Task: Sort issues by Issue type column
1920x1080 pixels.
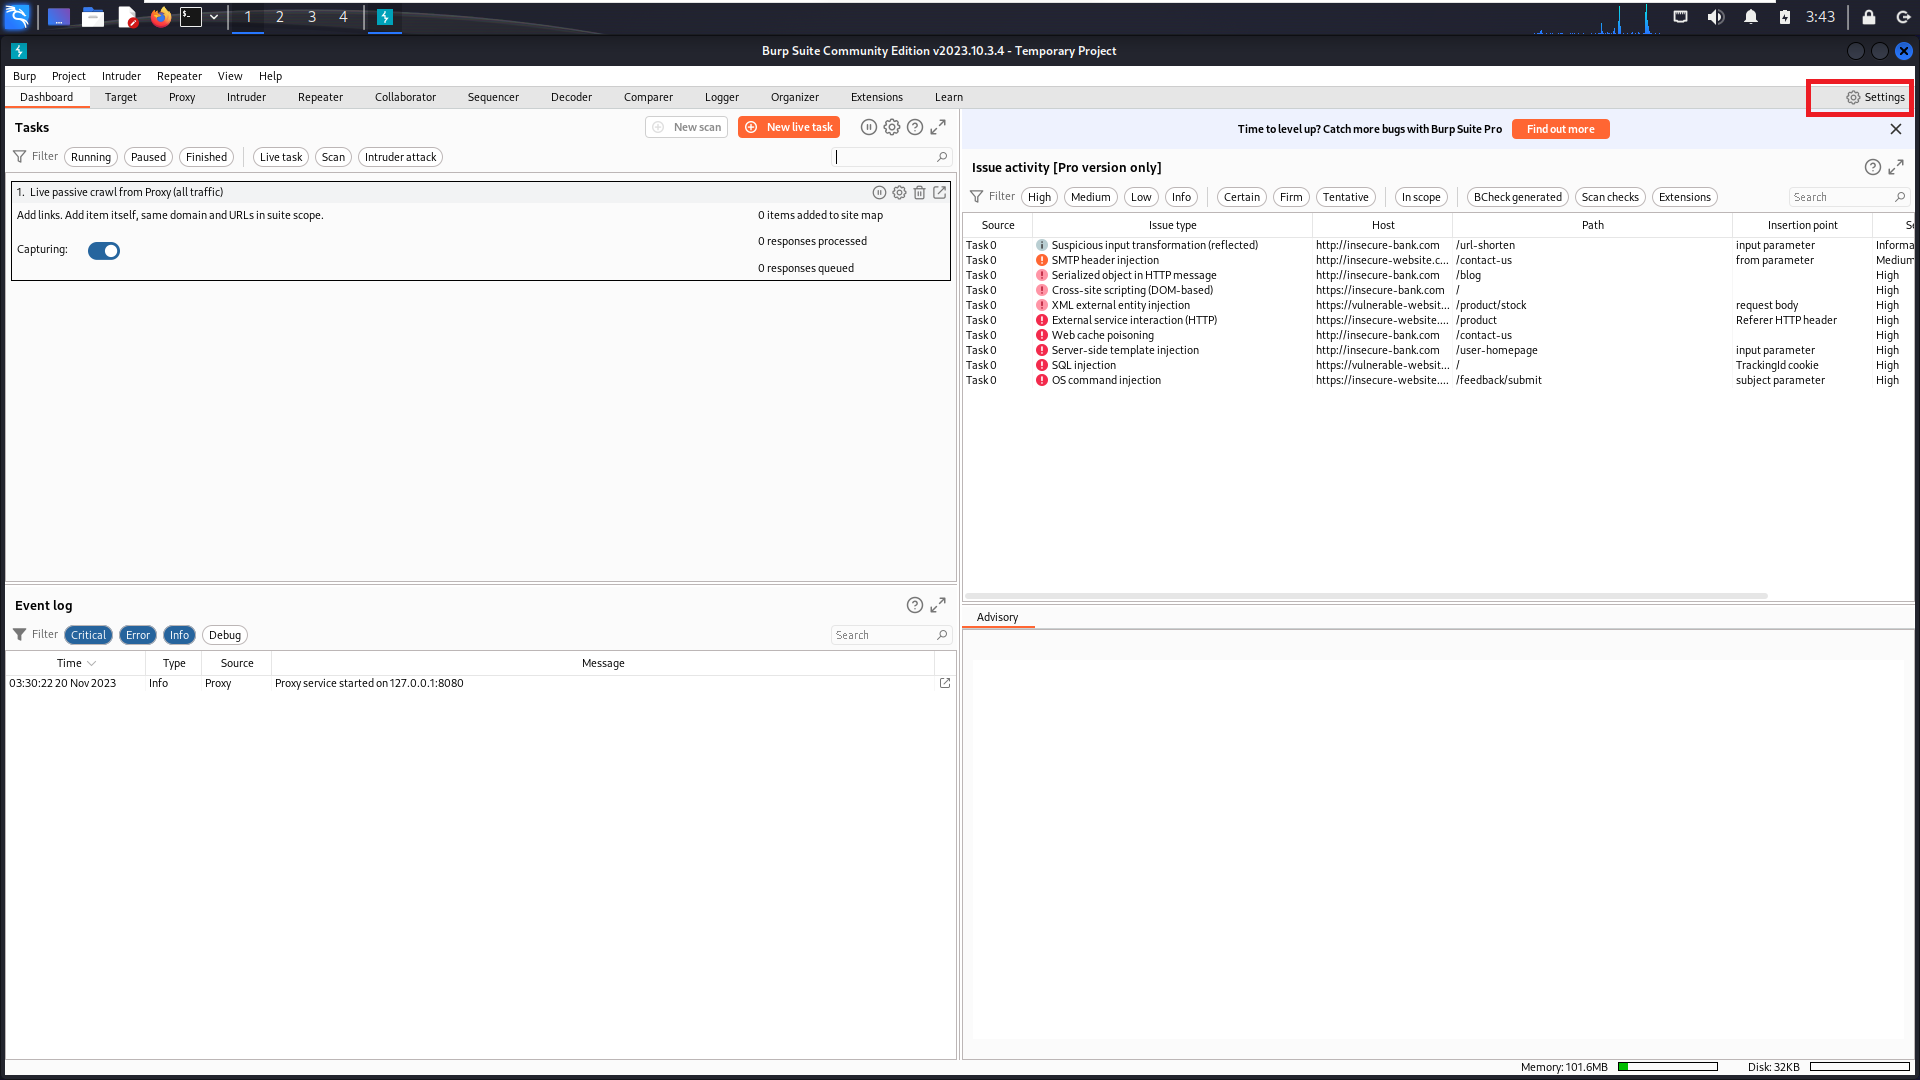Action: tap(1172, 225)
